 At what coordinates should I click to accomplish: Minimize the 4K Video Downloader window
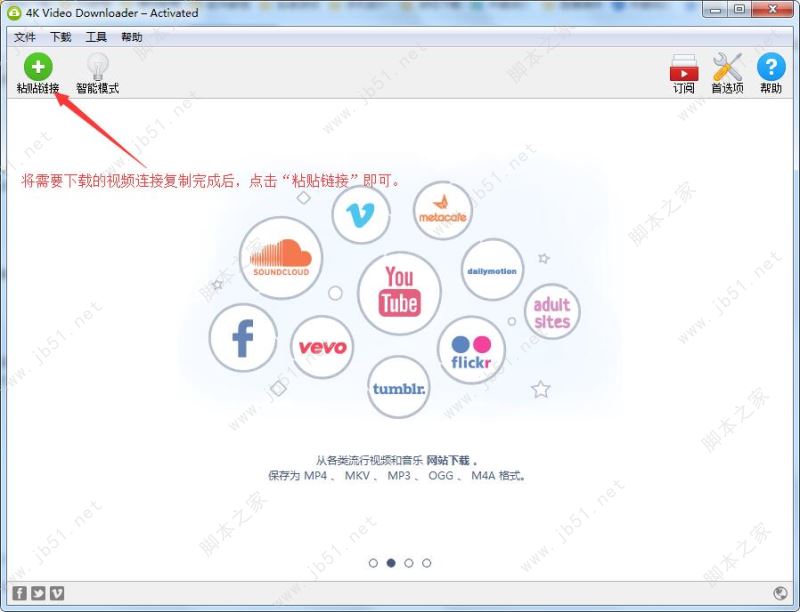tap(715, 10)
